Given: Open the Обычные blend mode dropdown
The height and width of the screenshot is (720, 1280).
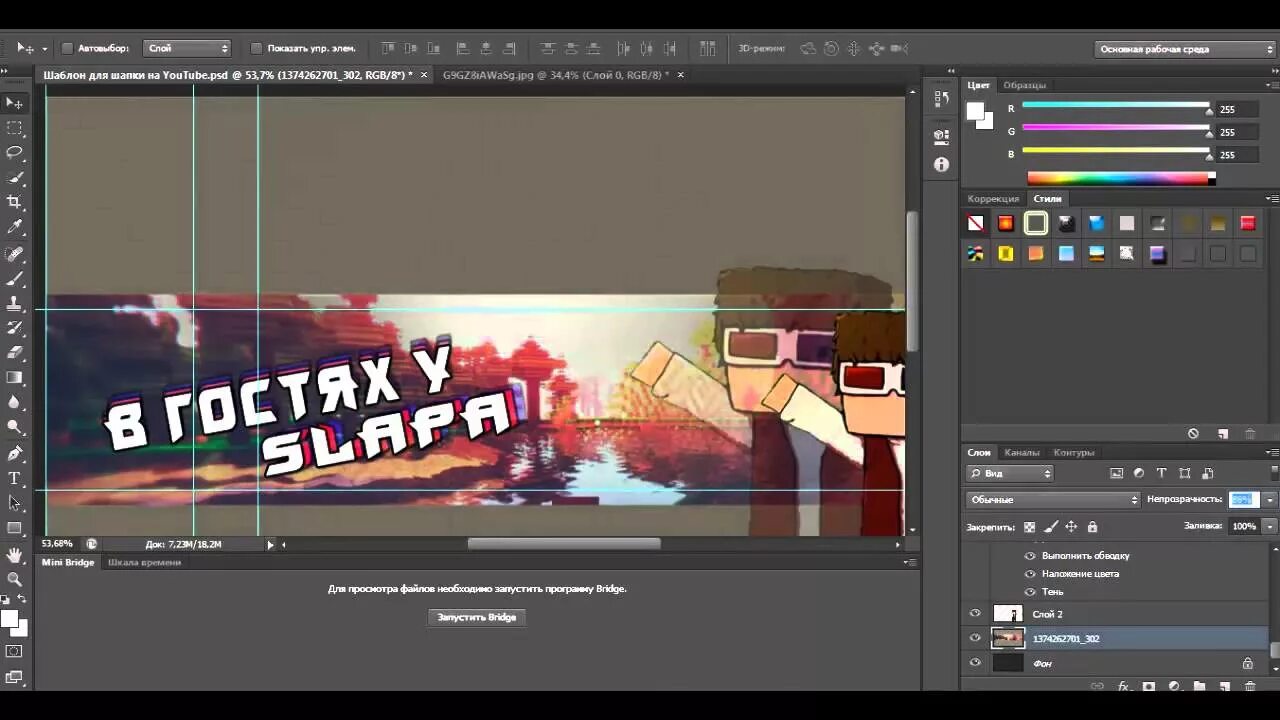Looking at the screenshot, I should click(1053, 499).
